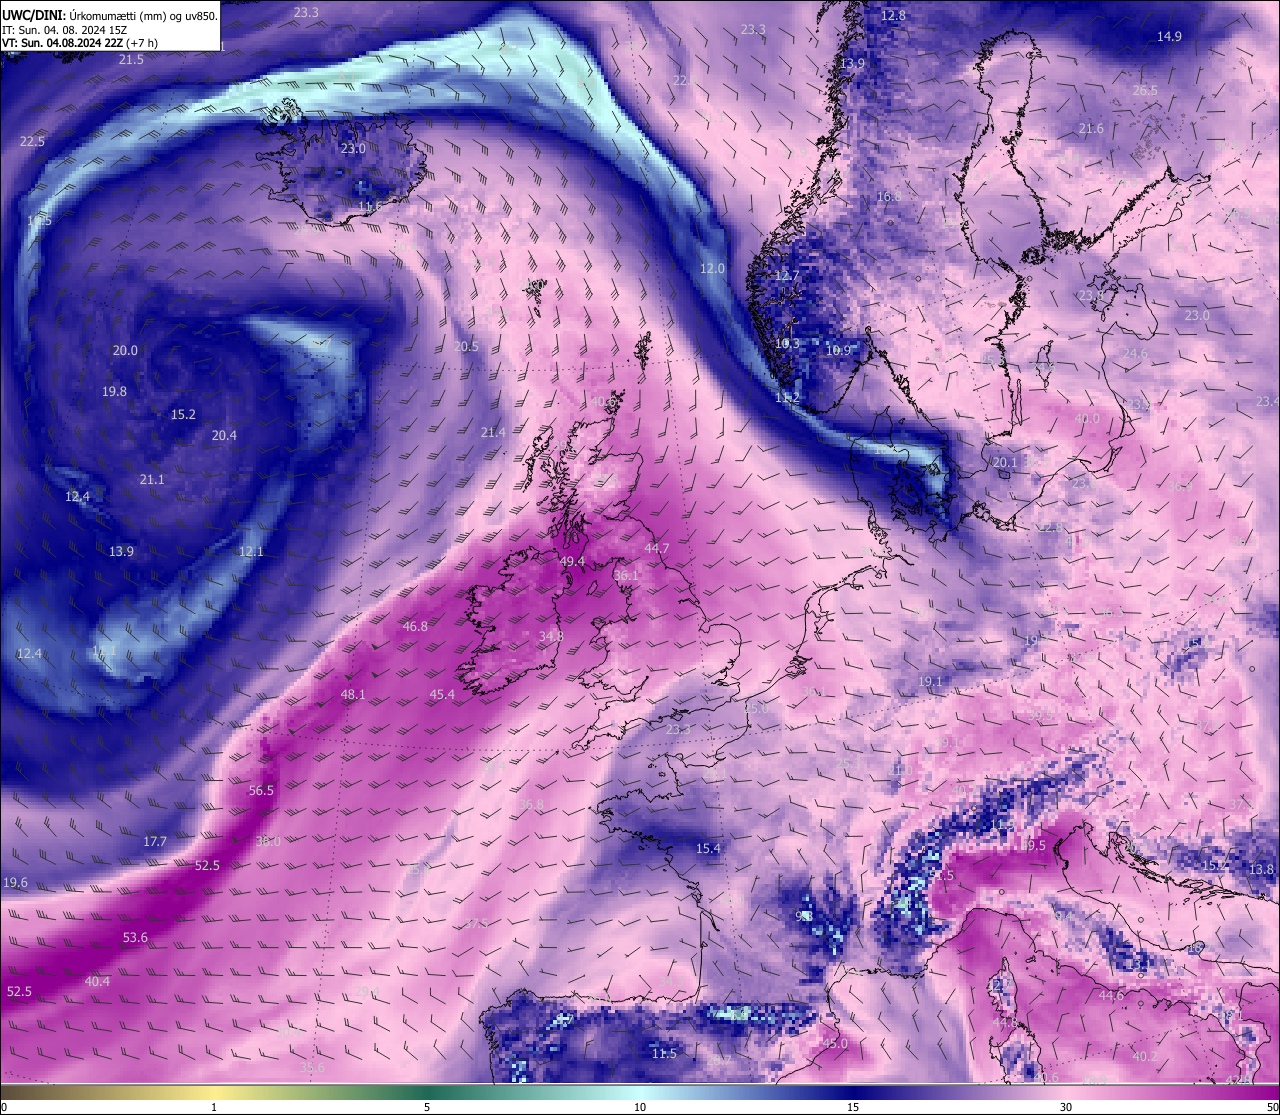Click the 36.1 value over the Irish Sea
The height and width of the screenshot is (1115, 1280).
point(626,576)
